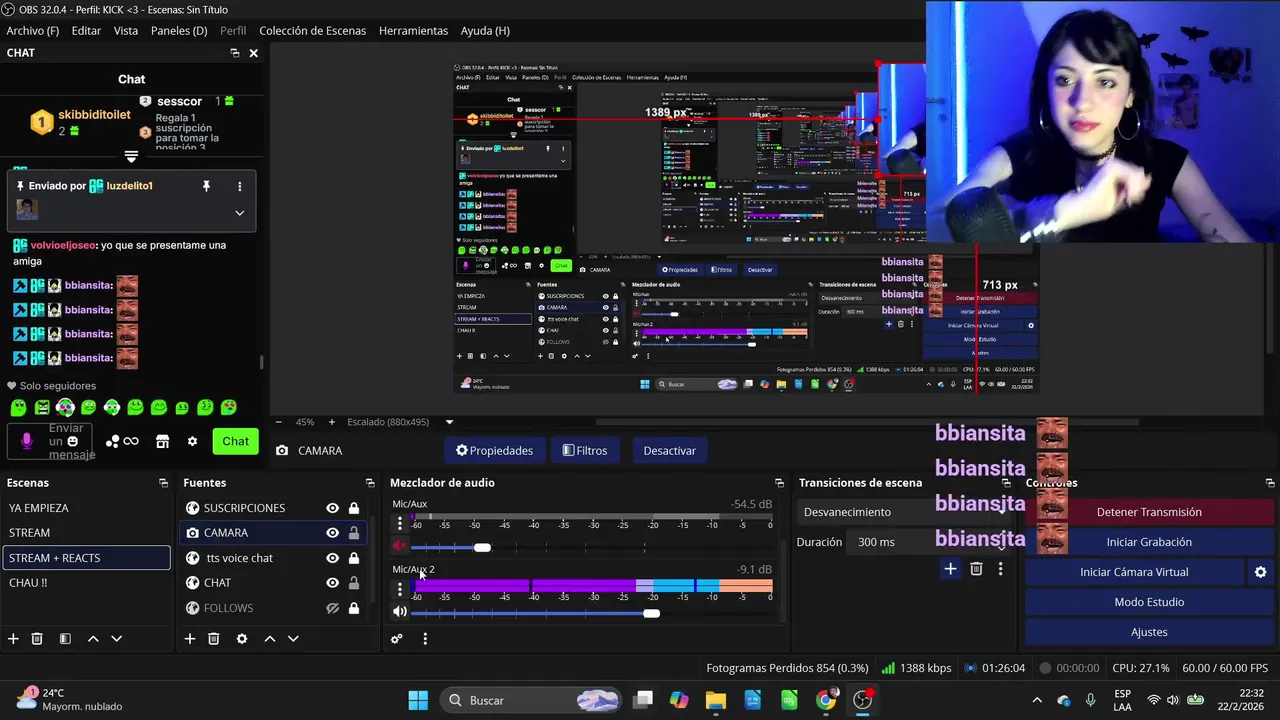Float the Escenas dock panel
The width and height of the screenshot is (1280, 720).
[163, 483]
